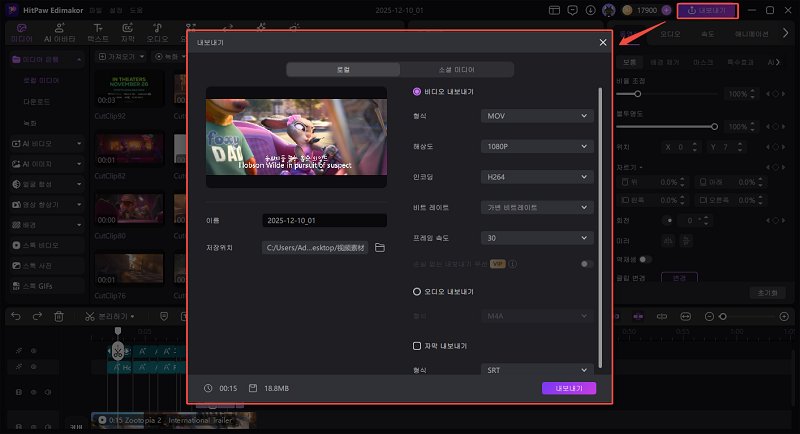This screenshot has width=800, height=434.
Task: Click the 분리하기 split scissors tool
Action: (109, 317)
